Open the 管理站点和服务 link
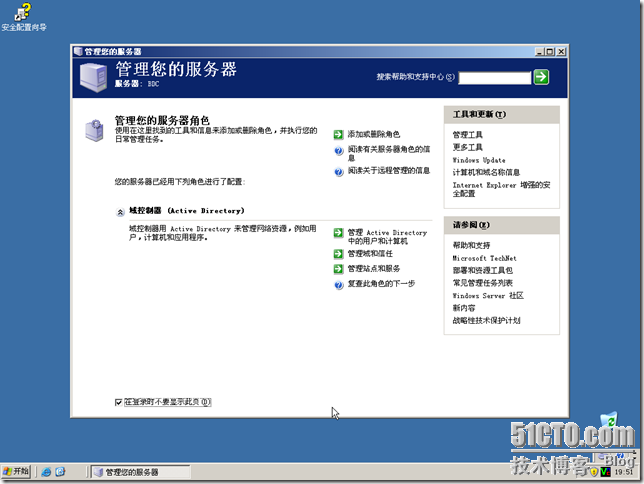Screen dimensions: 644x484 [373, 269]
